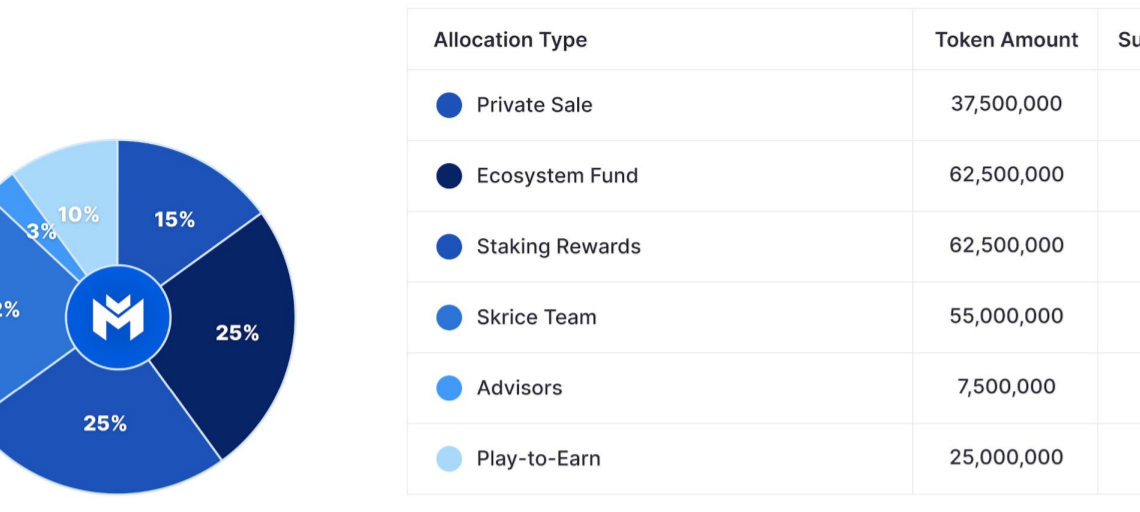1140x512 pixels.
Task: Click the Staking Rewards color dot
Action: 449,247
